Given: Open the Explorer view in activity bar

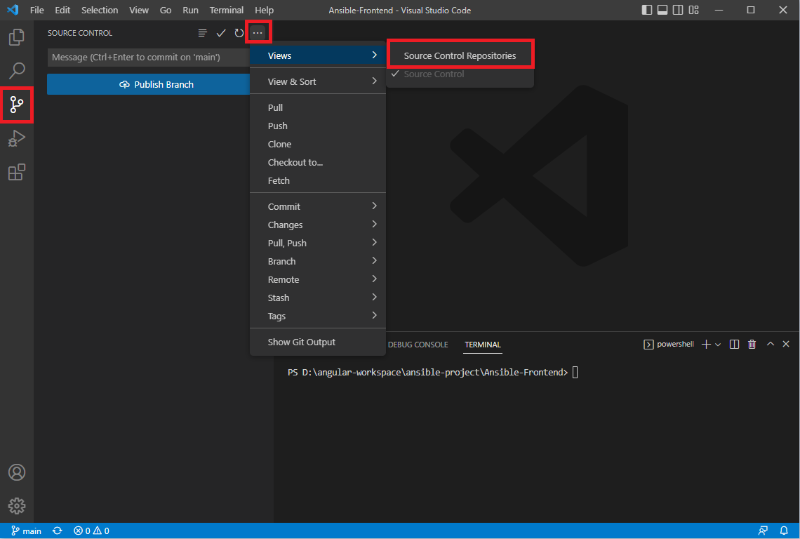Looking at the screenshot, I should 16,37.
